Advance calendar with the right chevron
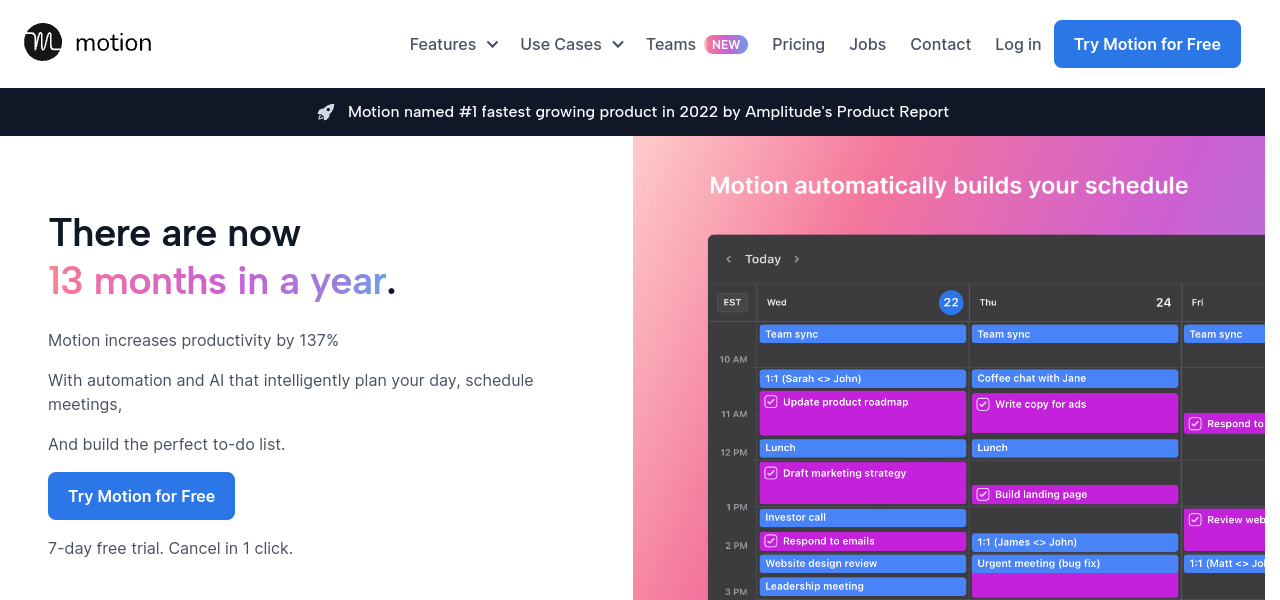The image size is (1280, 600). [797, 259]
